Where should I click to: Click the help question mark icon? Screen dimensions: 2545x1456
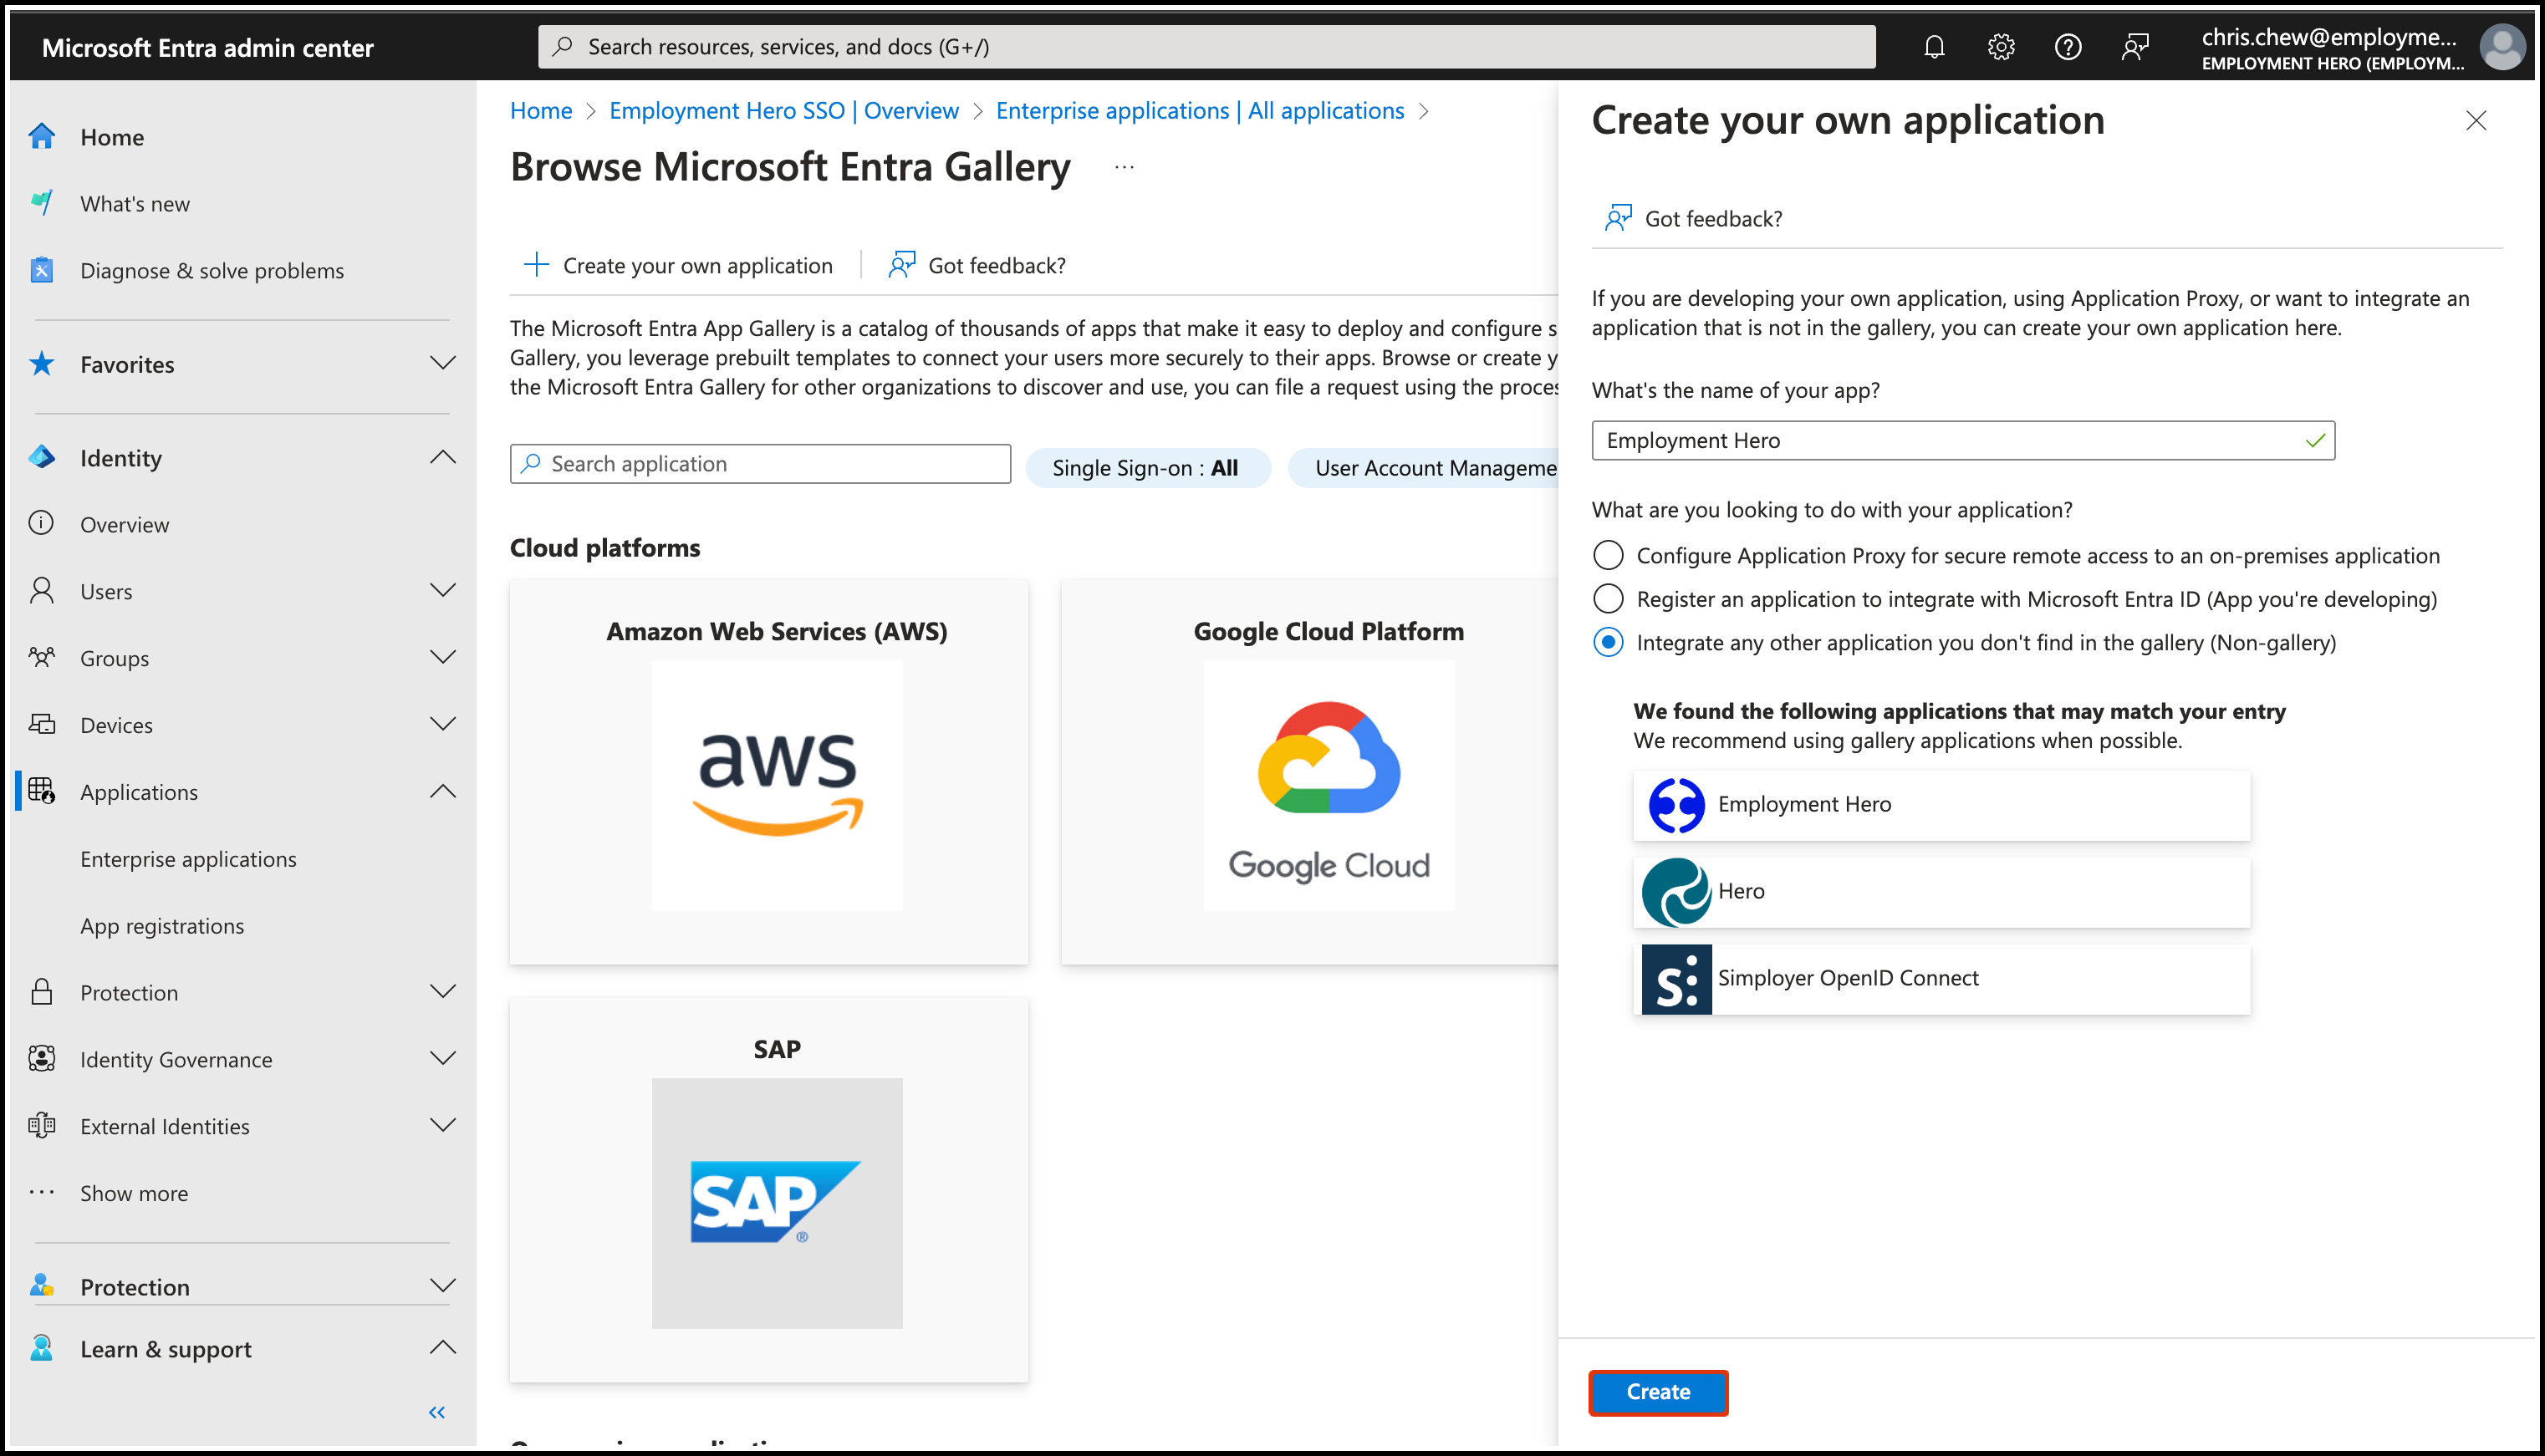coord(2067,47)
